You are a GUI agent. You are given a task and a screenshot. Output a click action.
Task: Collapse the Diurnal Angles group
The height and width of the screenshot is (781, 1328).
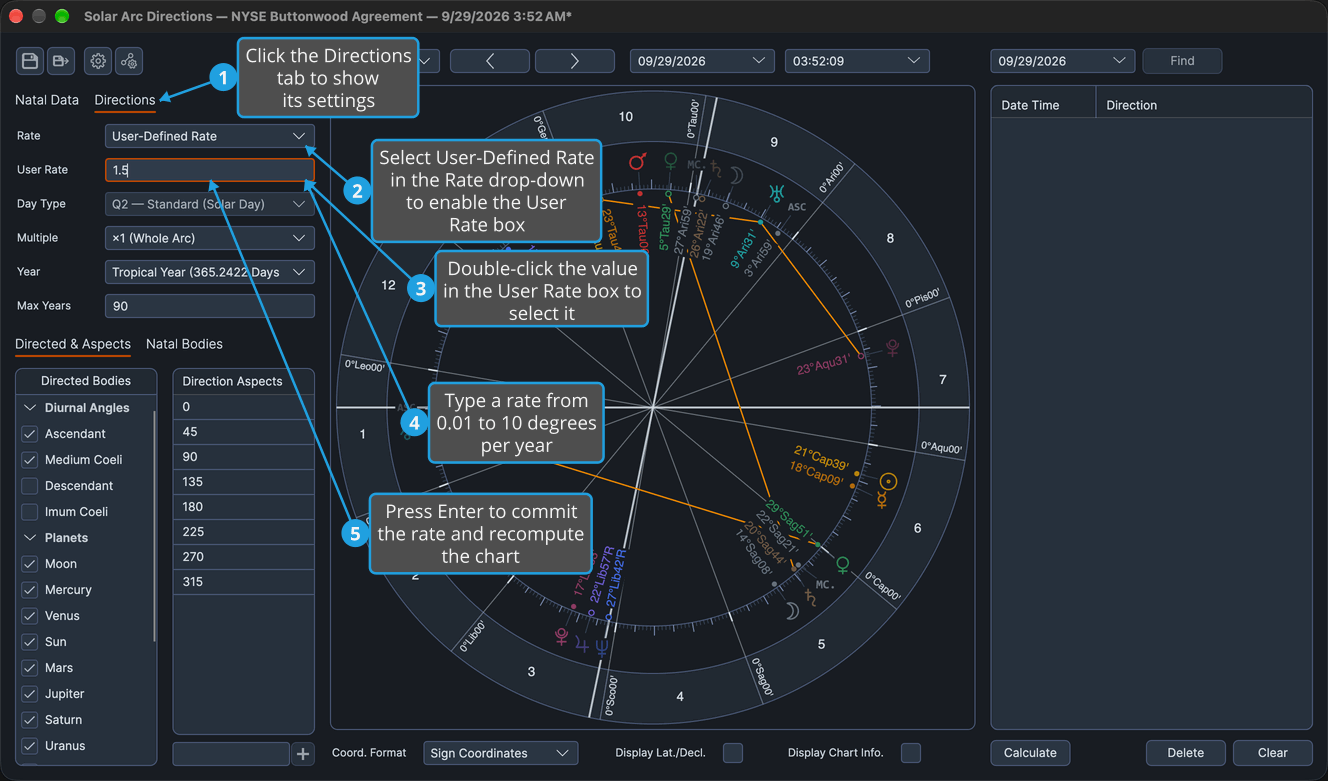click(x=30, y=408)
